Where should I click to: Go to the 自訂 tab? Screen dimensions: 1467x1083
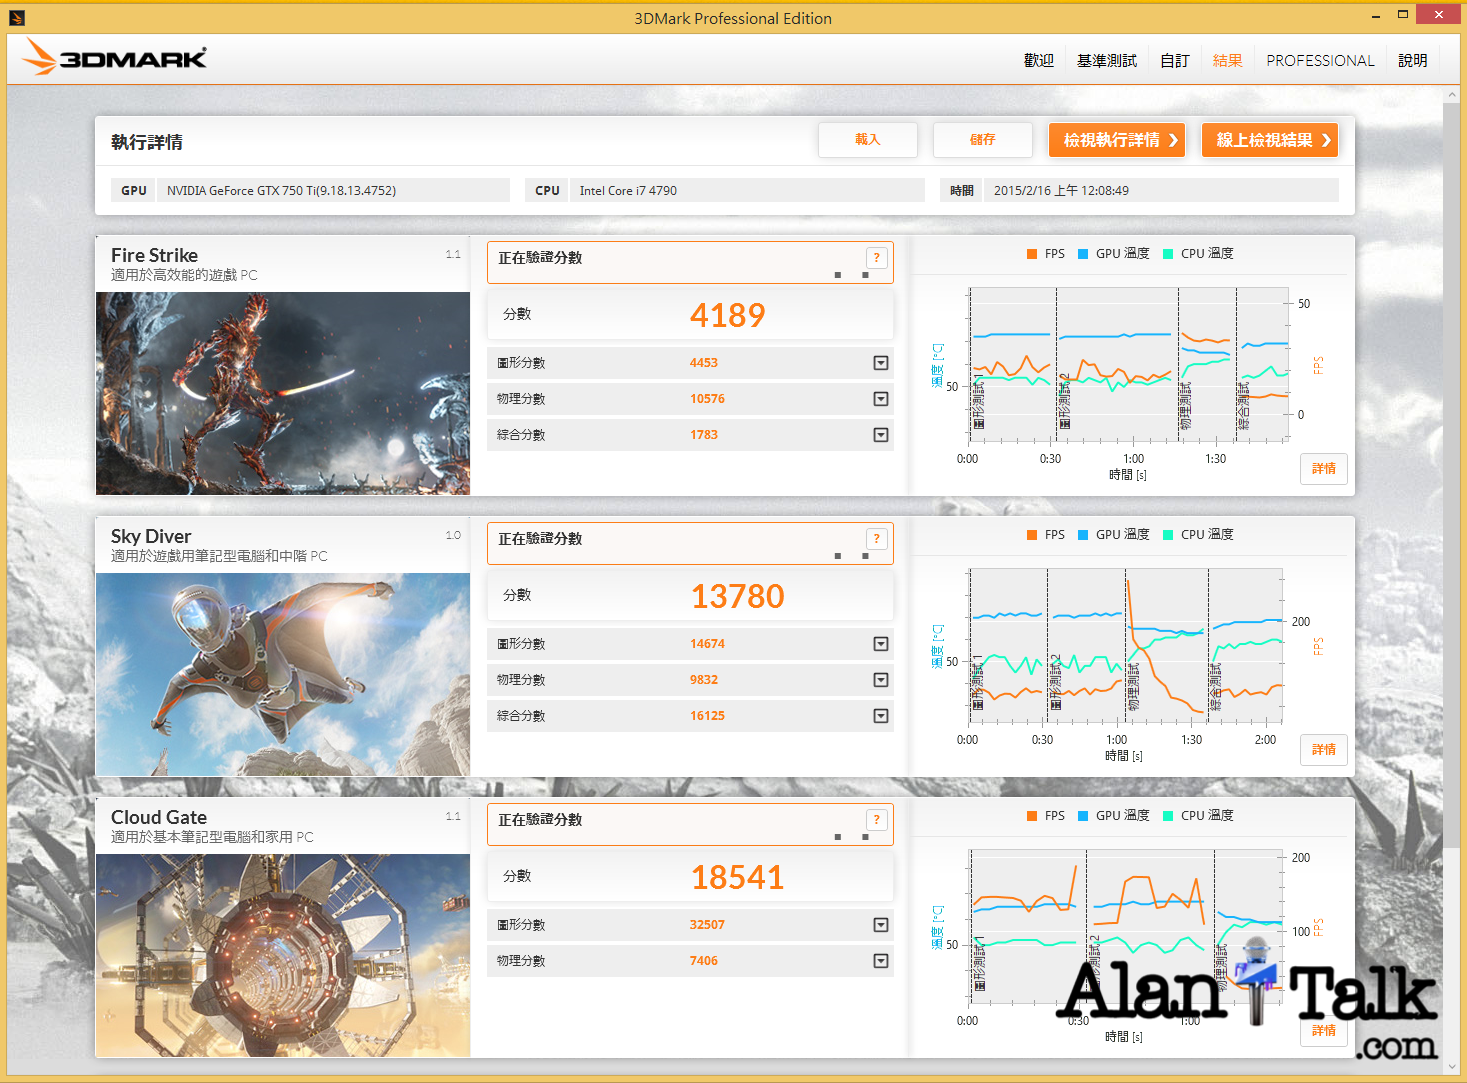1175,60
